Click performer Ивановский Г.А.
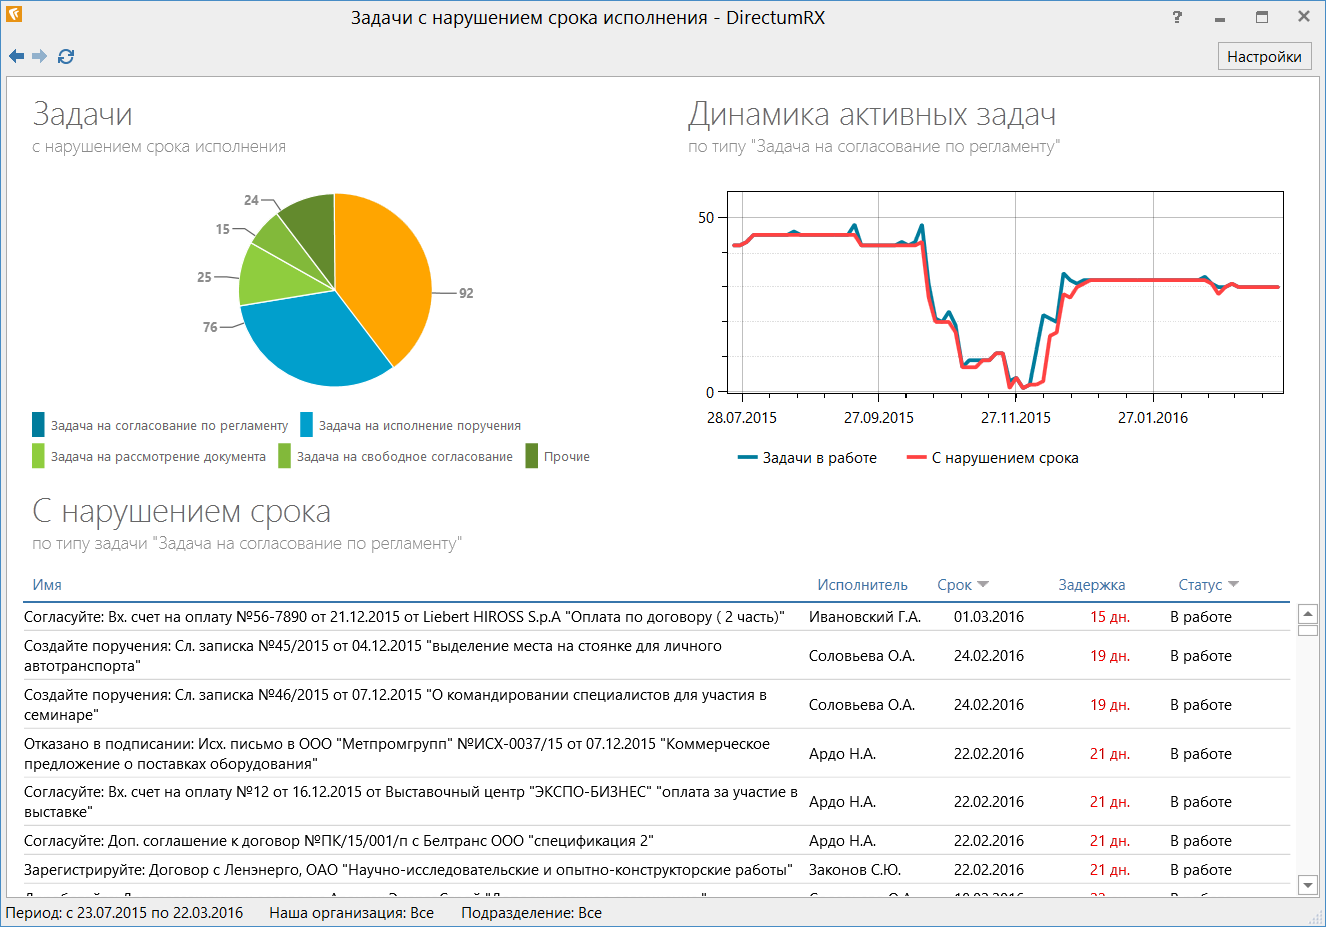 (x=865, y=617)
